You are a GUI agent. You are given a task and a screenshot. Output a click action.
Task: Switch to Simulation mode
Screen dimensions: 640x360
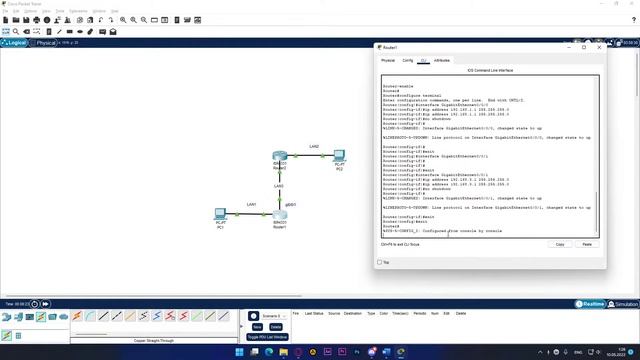pos(623,304)
